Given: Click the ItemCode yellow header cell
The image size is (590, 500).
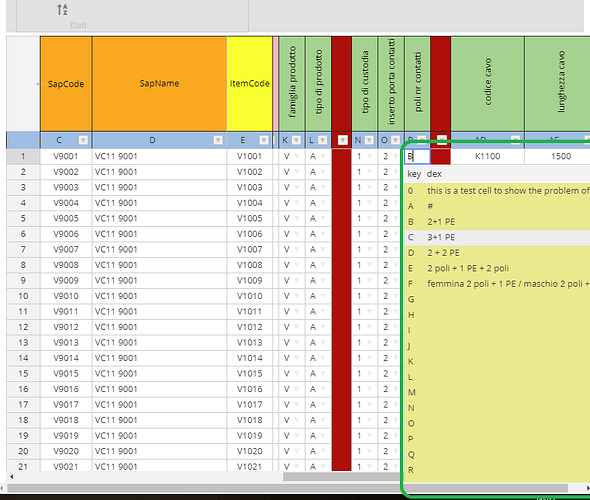Looking at the screenshot, I should coord(249,84).
